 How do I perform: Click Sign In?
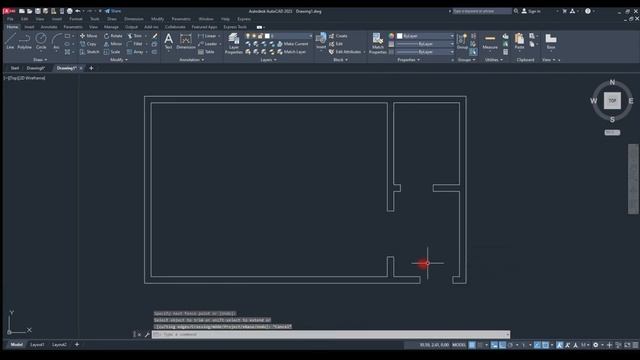click(531, 11)
